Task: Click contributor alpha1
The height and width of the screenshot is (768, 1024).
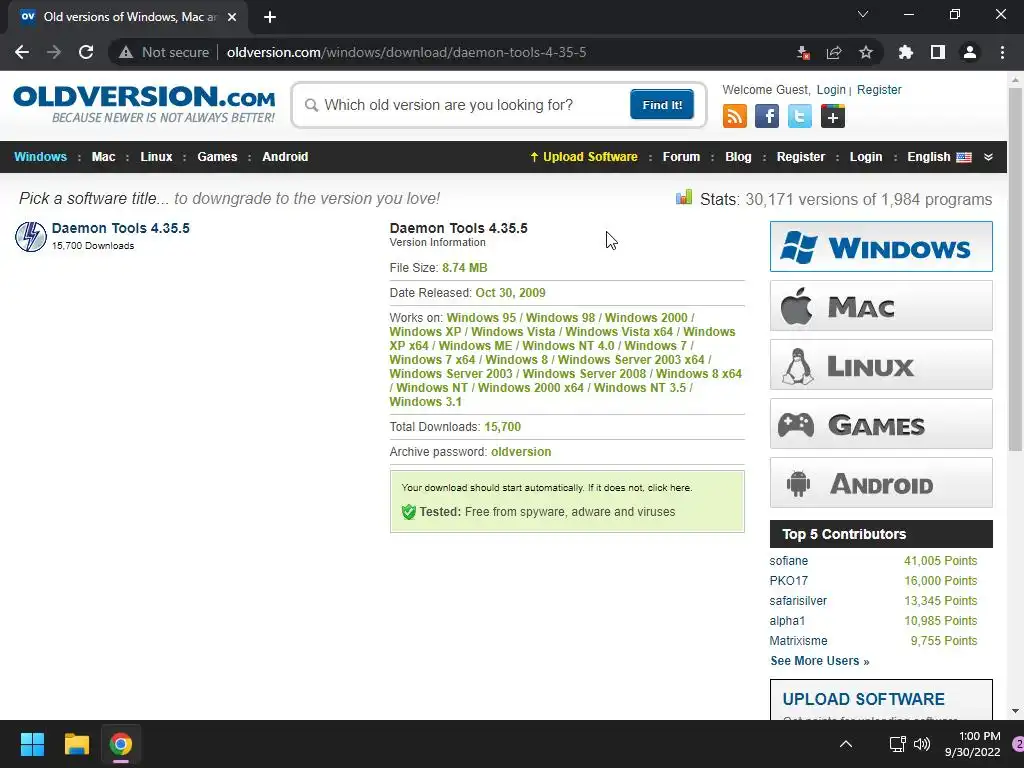Action: click(787, 620)
